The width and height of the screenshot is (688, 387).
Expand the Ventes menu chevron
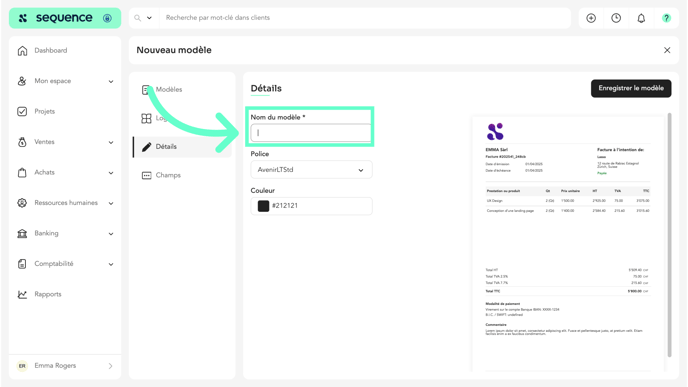click(111, 142)
